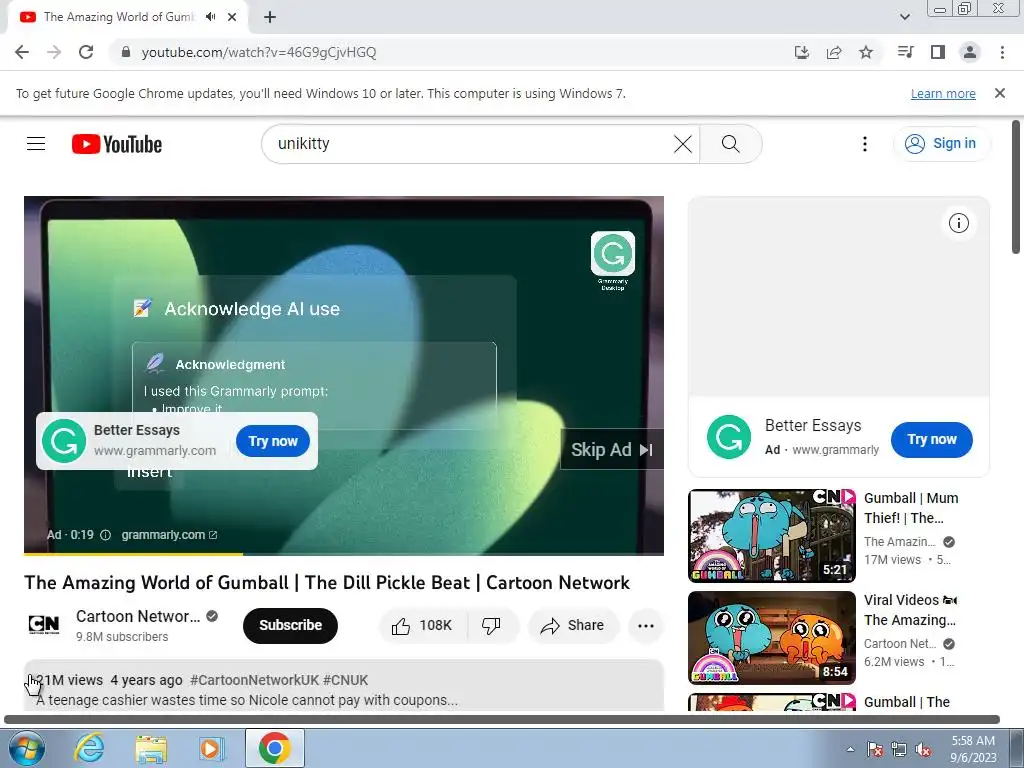Expand the video description box
Viewport: 1024px width, 768px height.
pos(344,686)
